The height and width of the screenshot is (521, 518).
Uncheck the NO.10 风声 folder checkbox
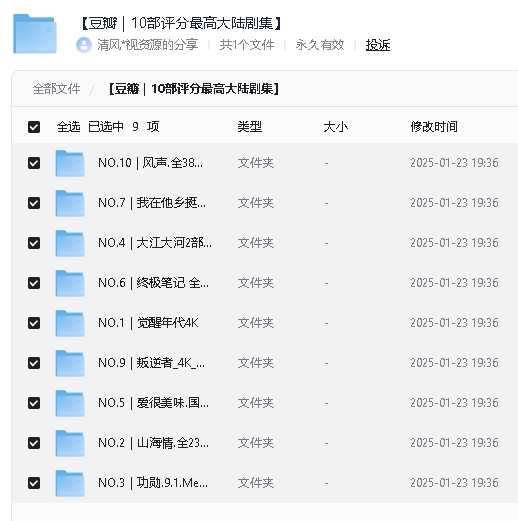click(x=34, y=163)
